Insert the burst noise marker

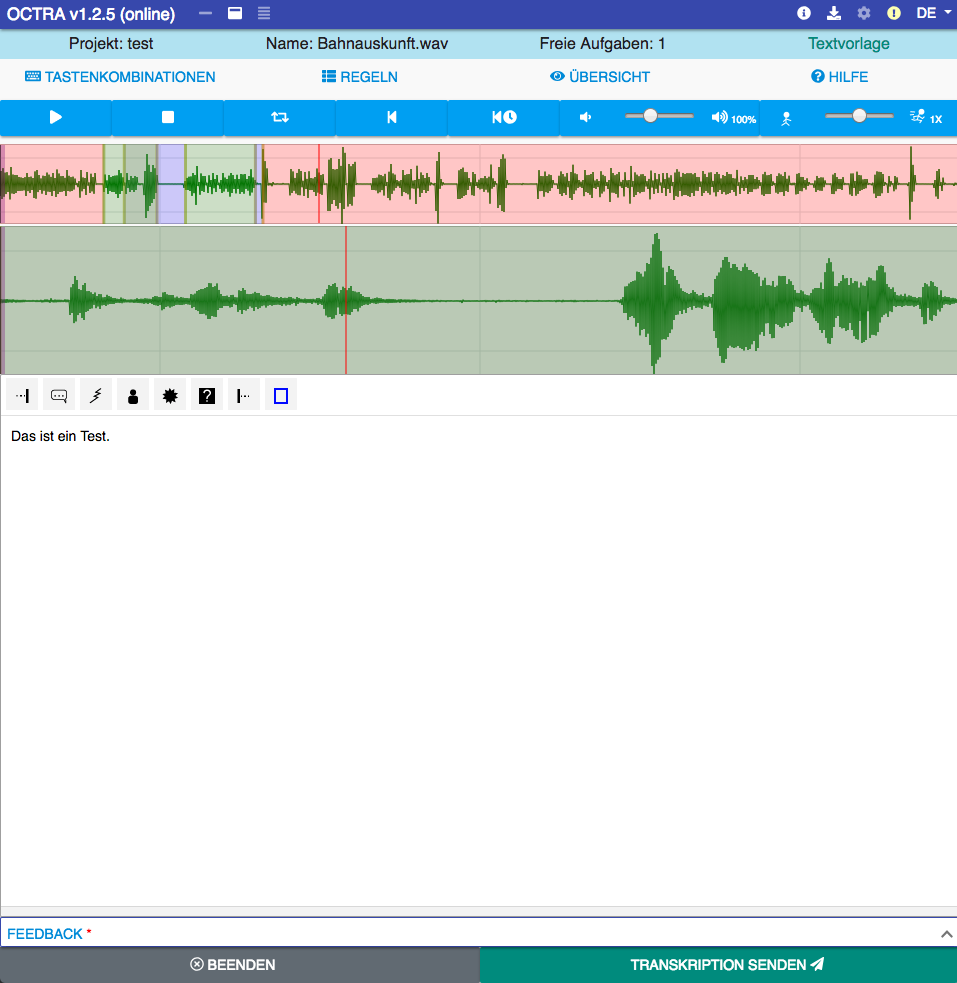click(170, 396)
